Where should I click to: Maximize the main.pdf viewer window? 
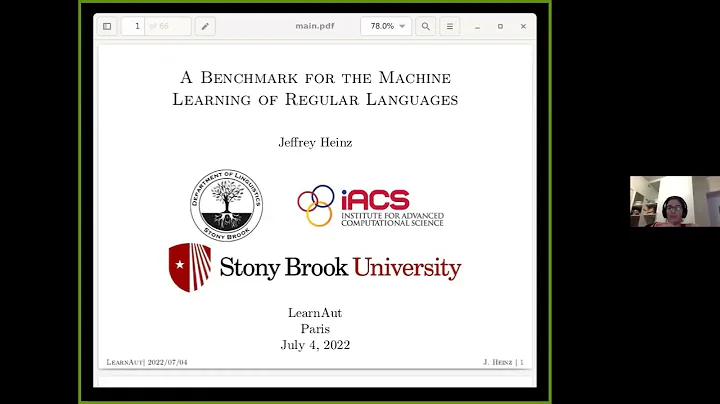click(x=501, y=26)
